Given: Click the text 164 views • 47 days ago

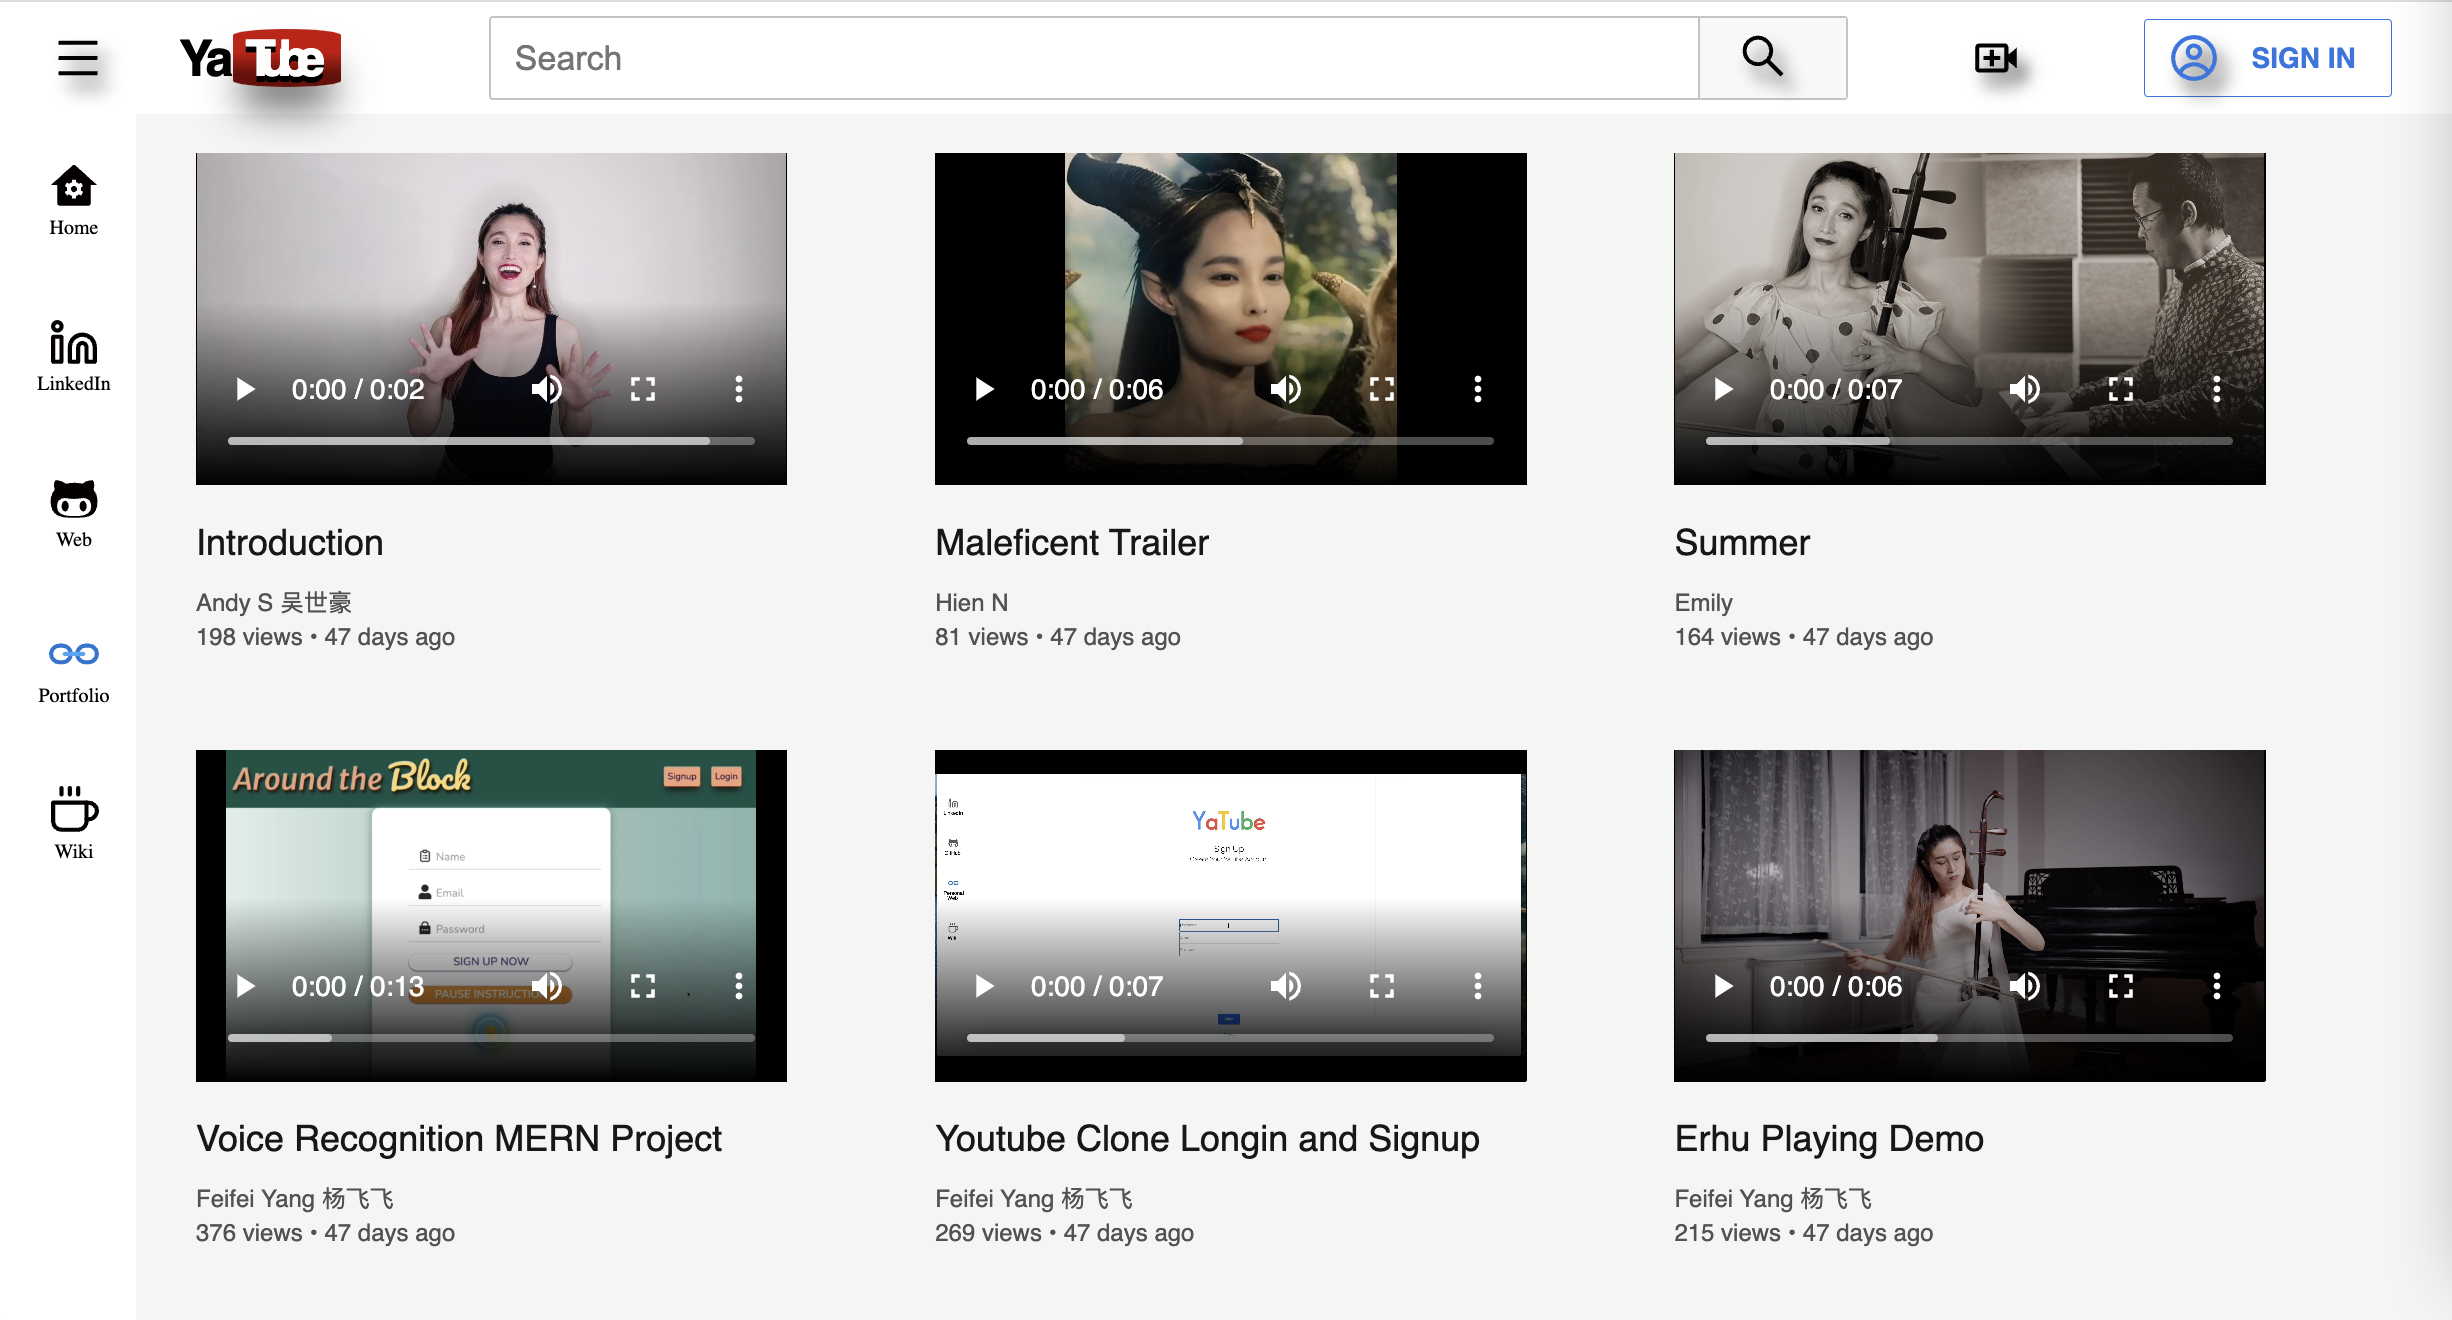Looking at the screenshot, I should pos(1804,636).
